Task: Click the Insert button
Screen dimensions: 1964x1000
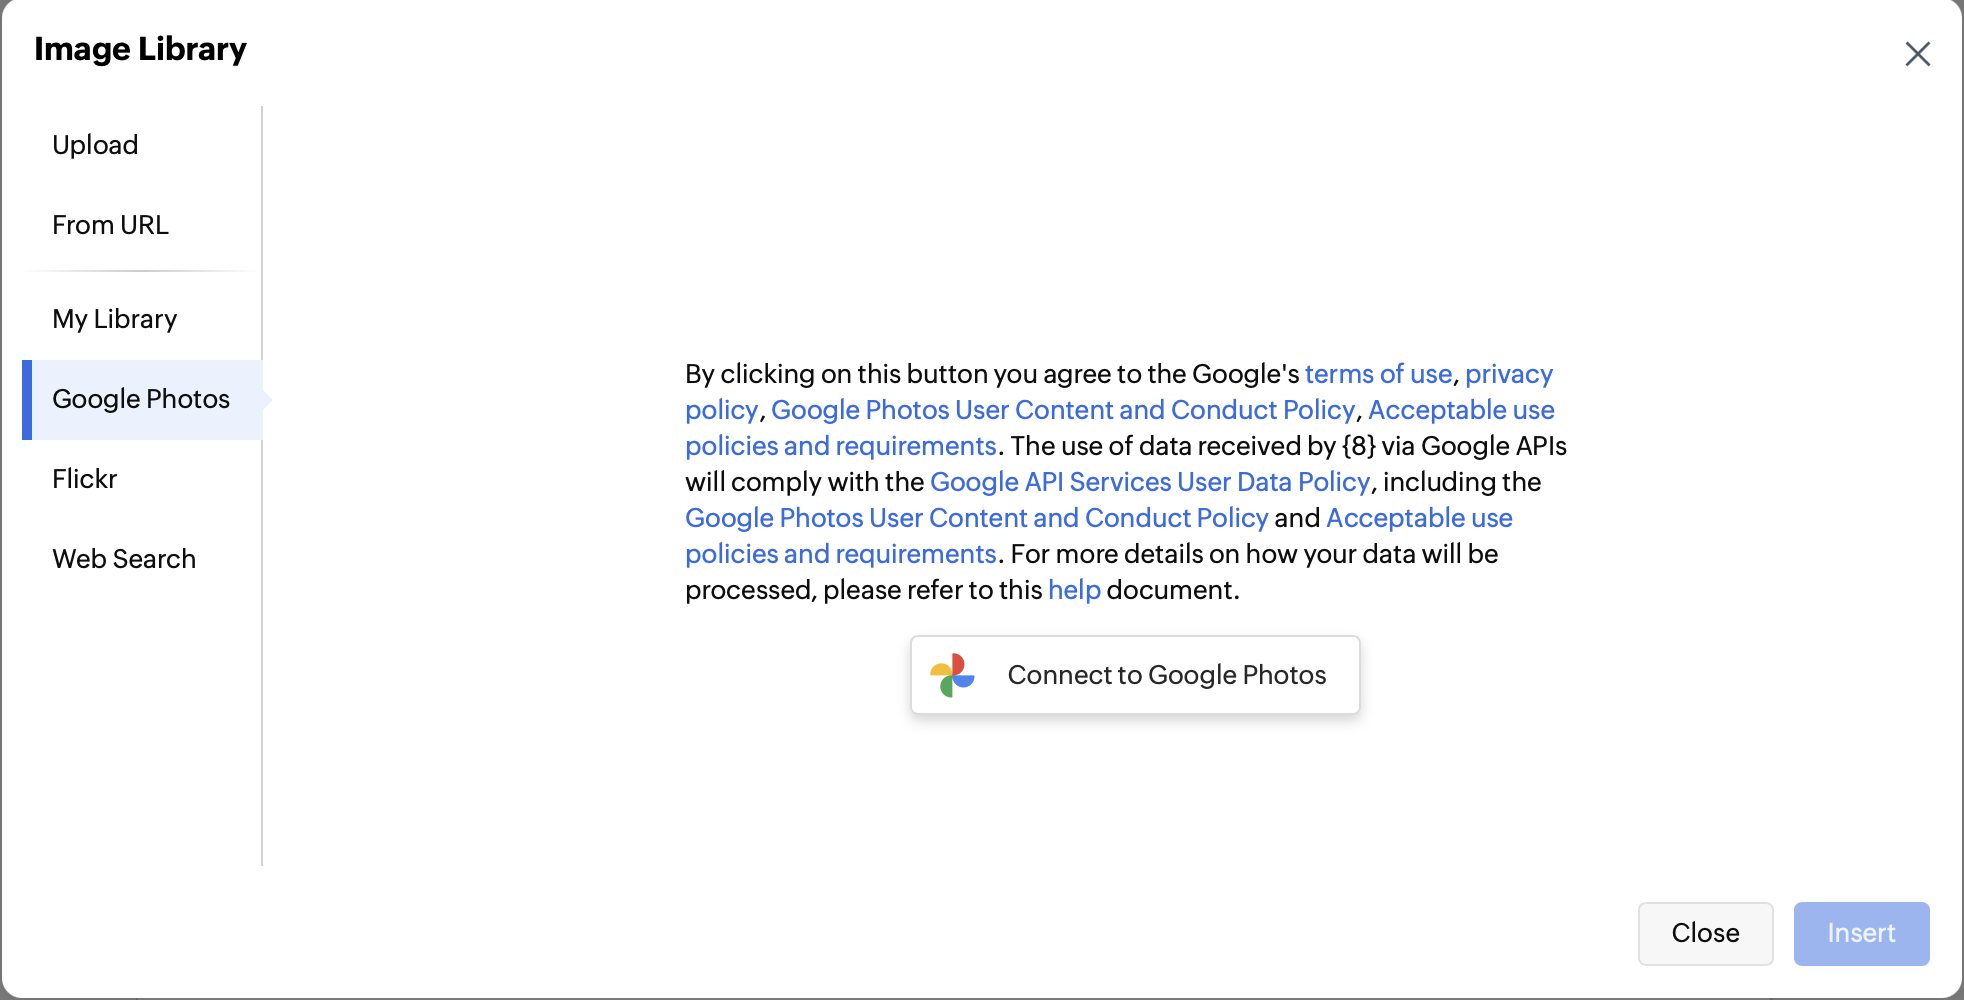Action: (1861, 933)
